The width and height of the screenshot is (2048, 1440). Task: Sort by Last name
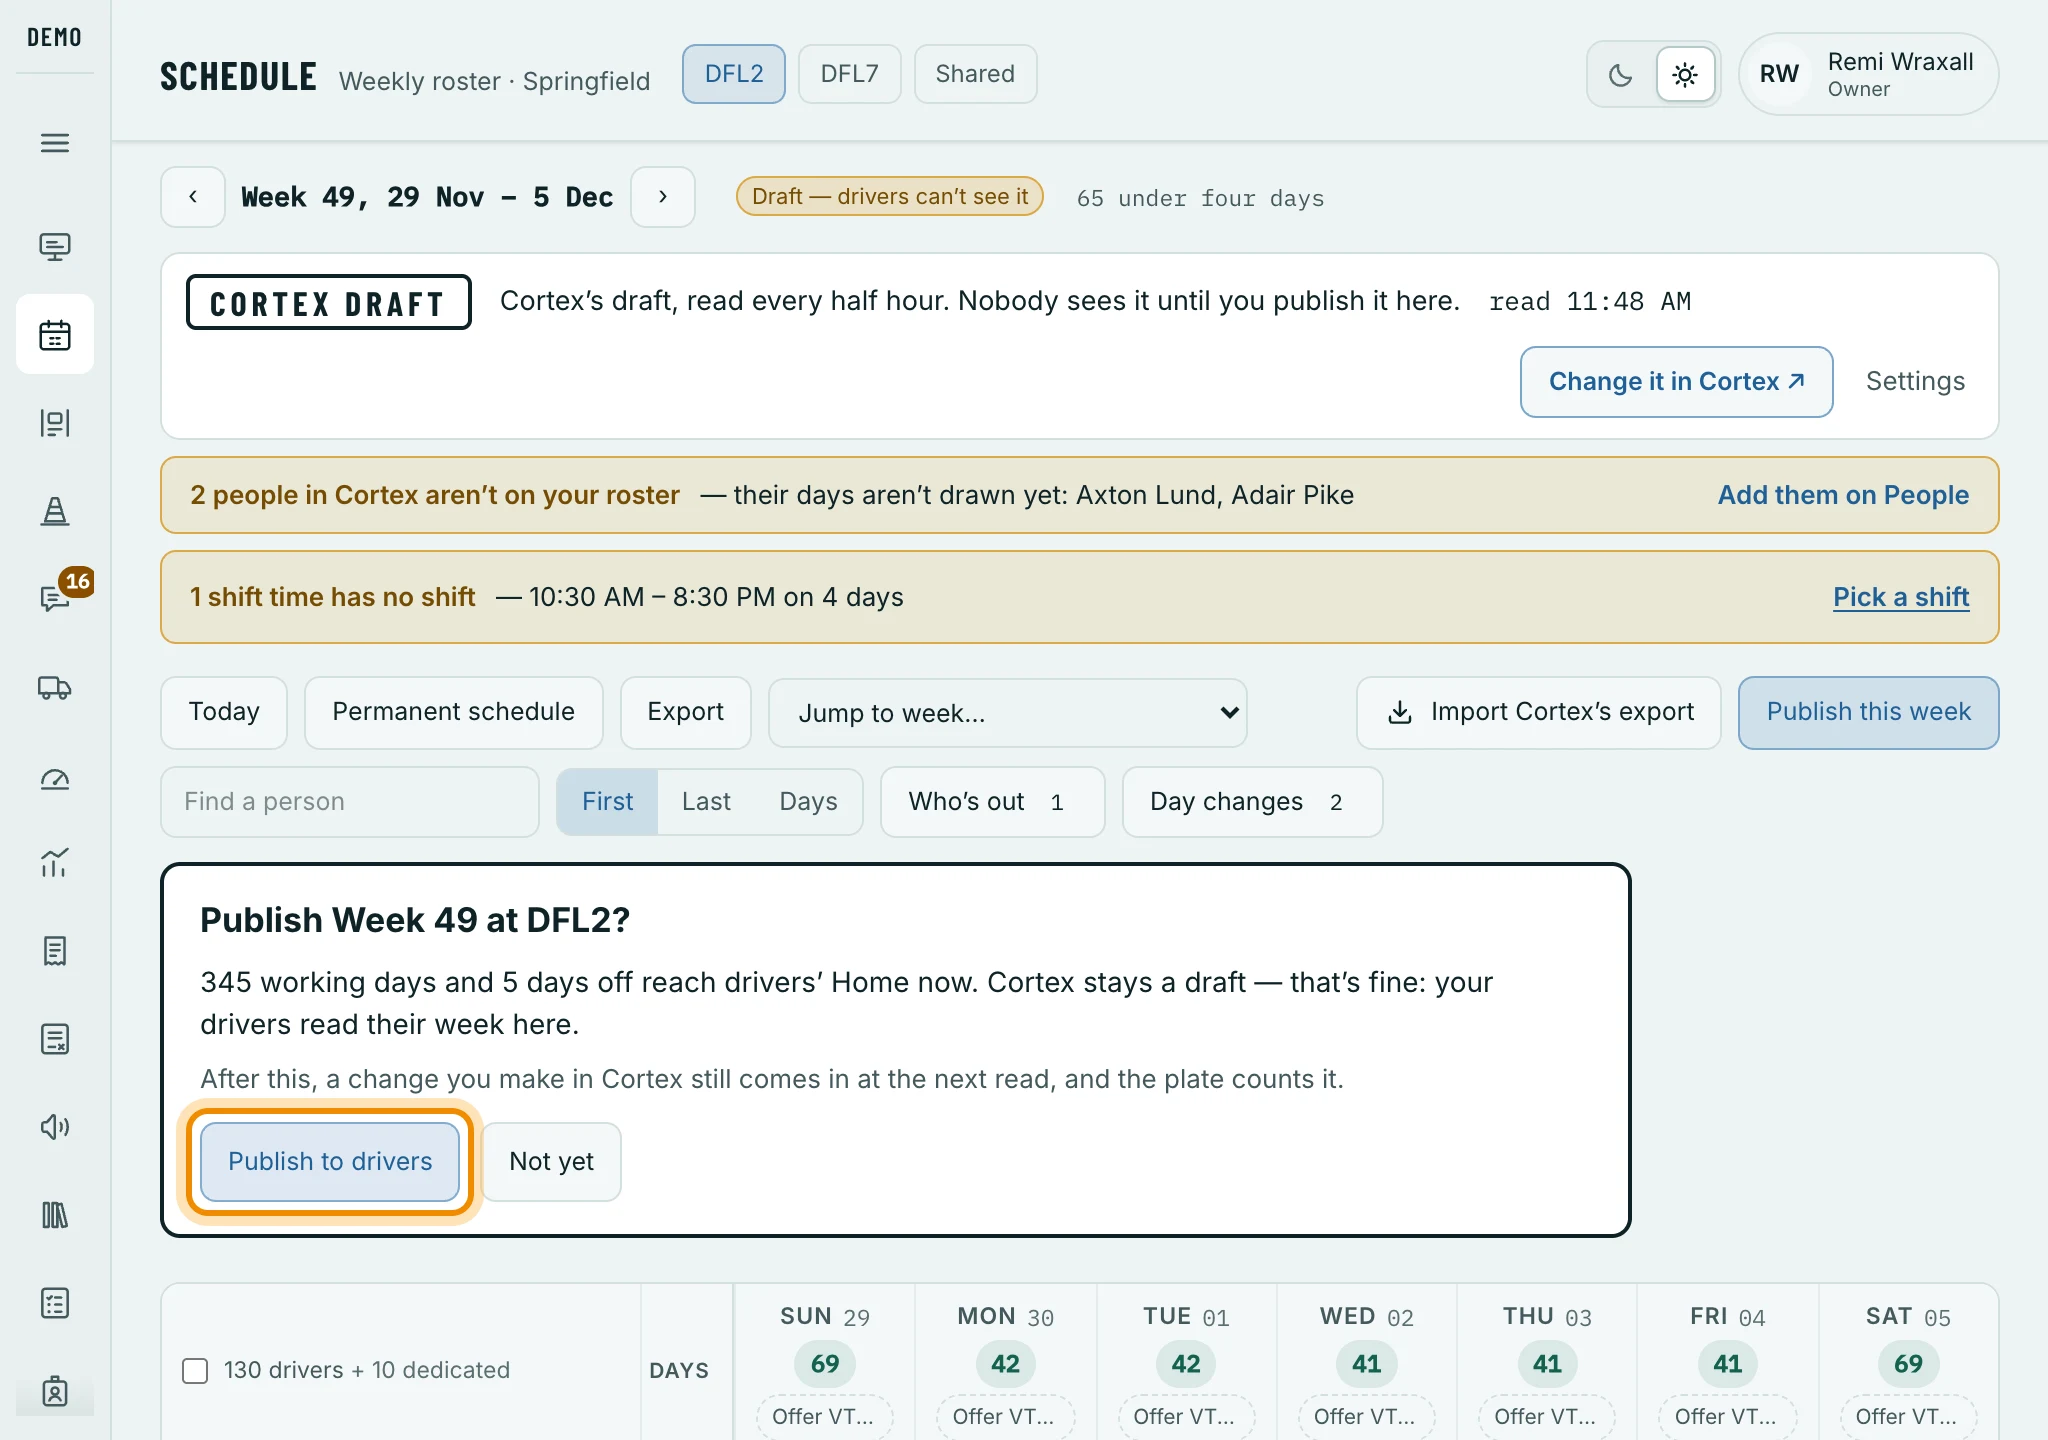coord(706,802)
